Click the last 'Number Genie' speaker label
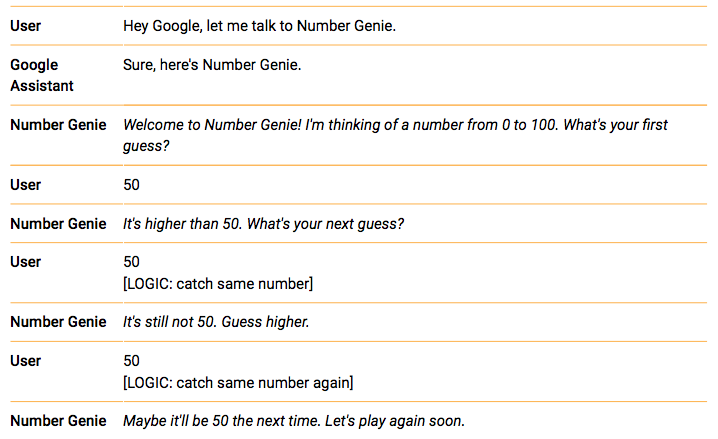Viewport: 718px width, 439px height. (58, 421)
